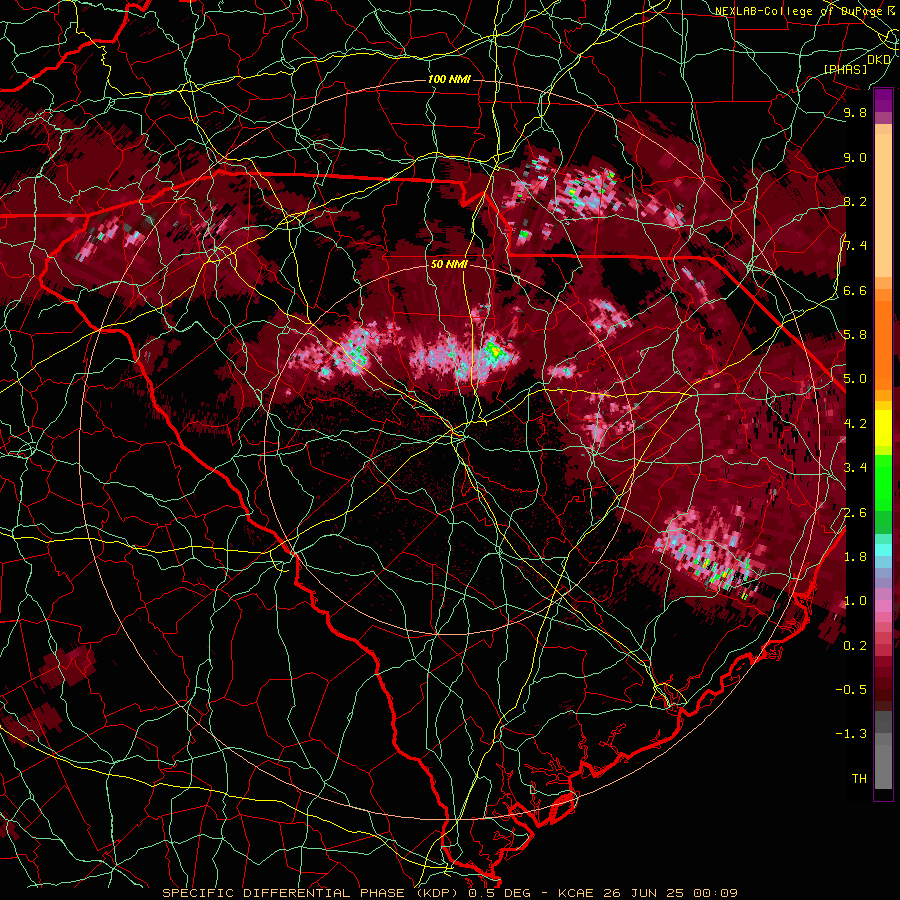
Task: Click the "1.0" scale value
Action: tap(855, 601)
